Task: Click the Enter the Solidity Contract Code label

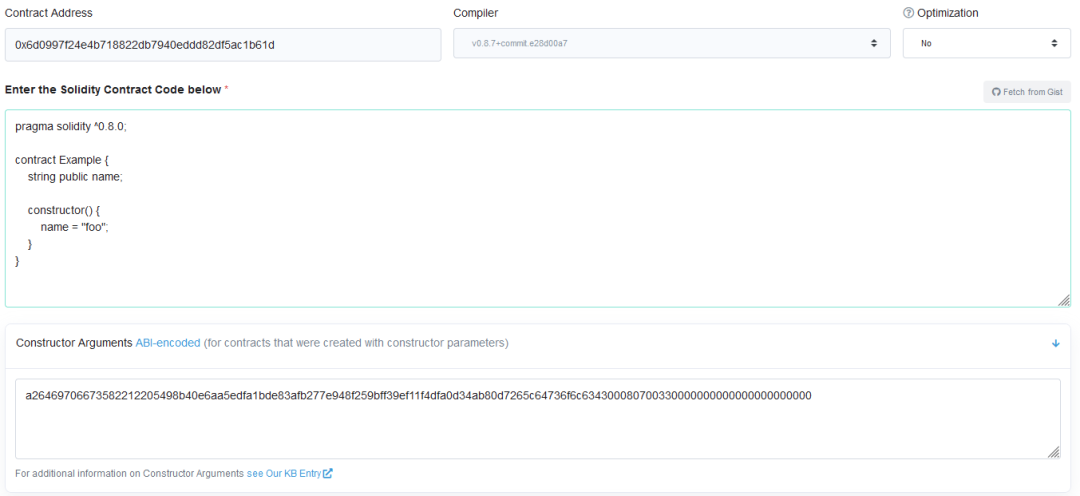Action: [x=114, y=90]
